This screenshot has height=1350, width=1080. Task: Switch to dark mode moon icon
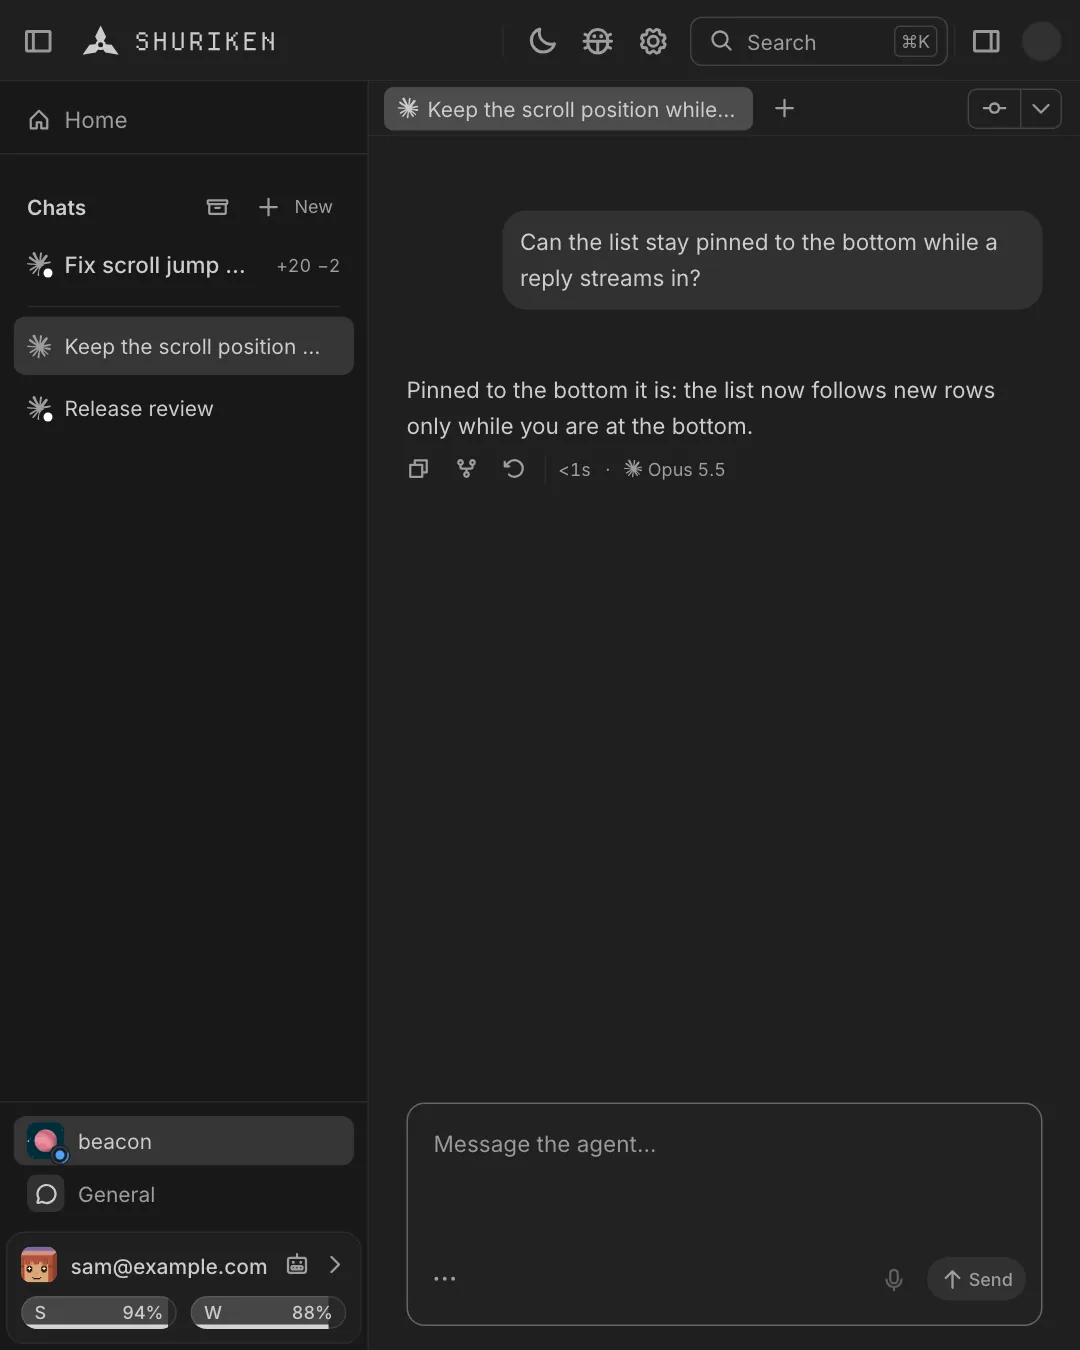pos(542,41)
